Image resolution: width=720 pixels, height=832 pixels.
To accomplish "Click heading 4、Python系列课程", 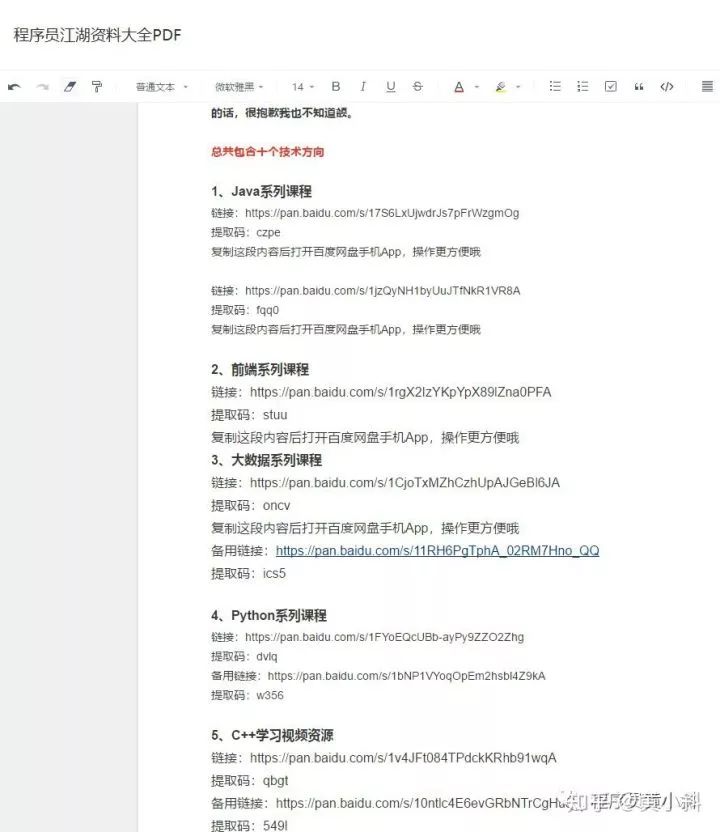I will coord(269,616).
